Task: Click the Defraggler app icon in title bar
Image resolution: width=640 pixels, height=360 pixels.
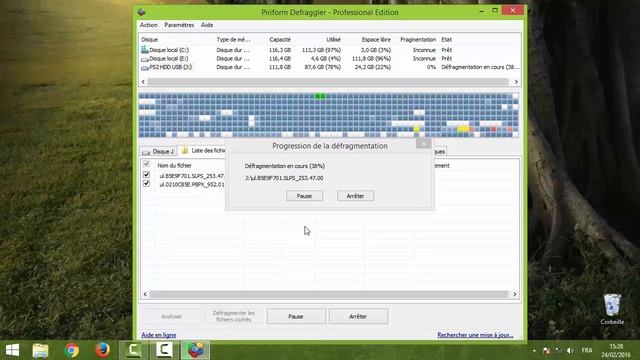Action: point(142,12)
